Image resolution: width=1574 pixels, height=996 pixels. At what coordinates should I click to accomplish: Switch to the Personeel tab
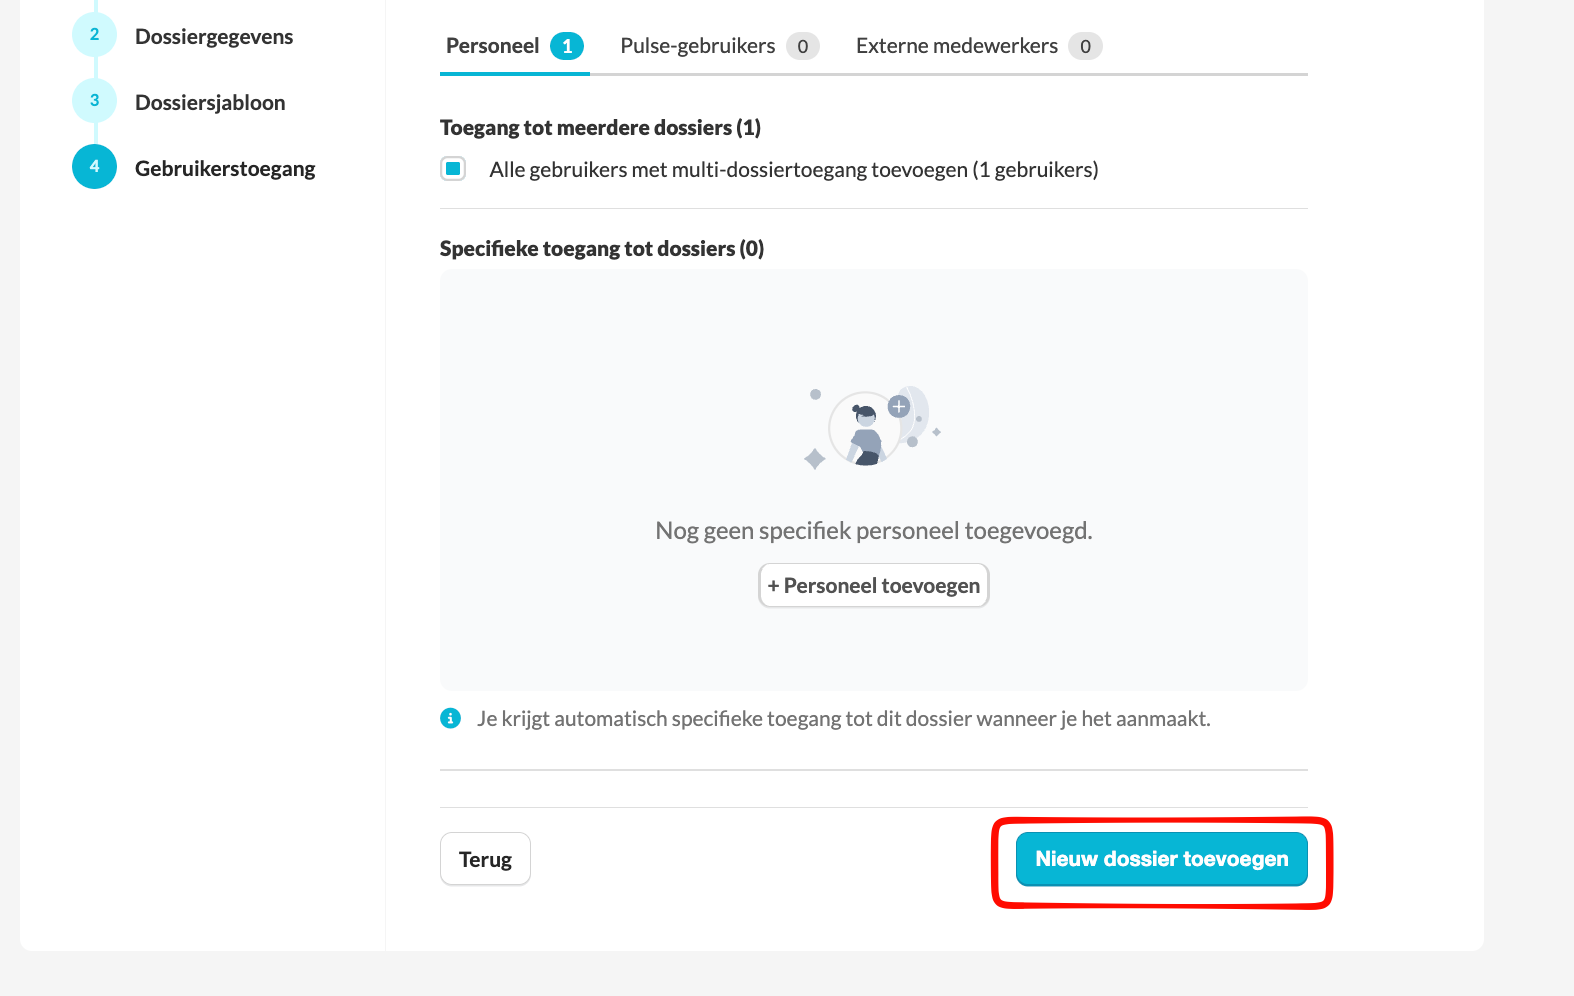pos(493,46)
